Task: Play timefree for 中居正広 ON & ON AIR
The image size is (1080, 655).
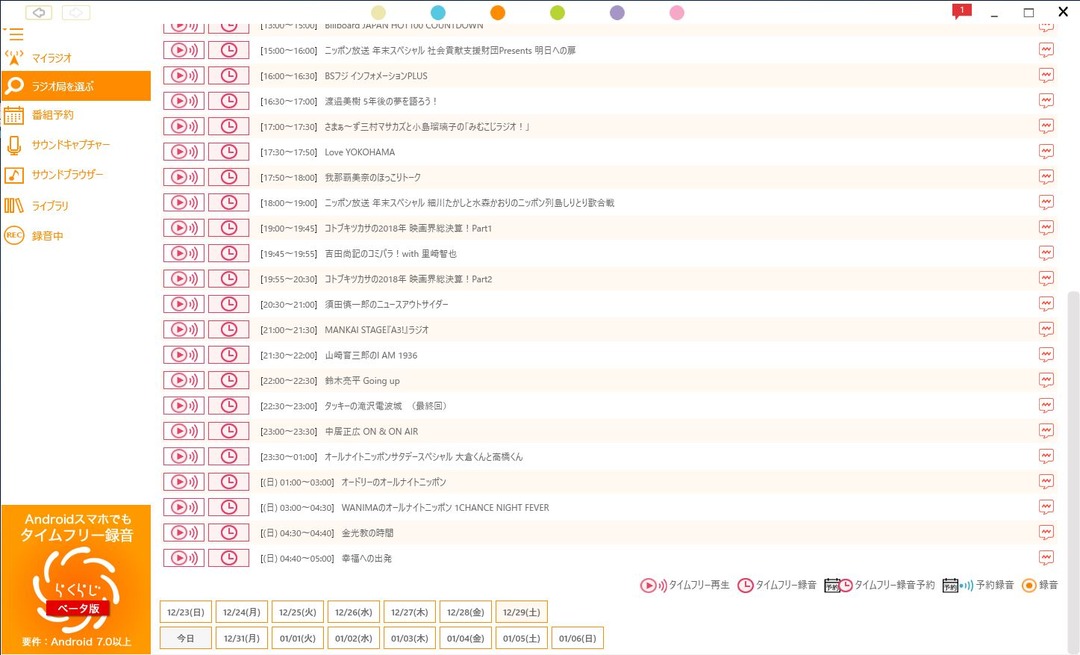Action: [184, 431]
